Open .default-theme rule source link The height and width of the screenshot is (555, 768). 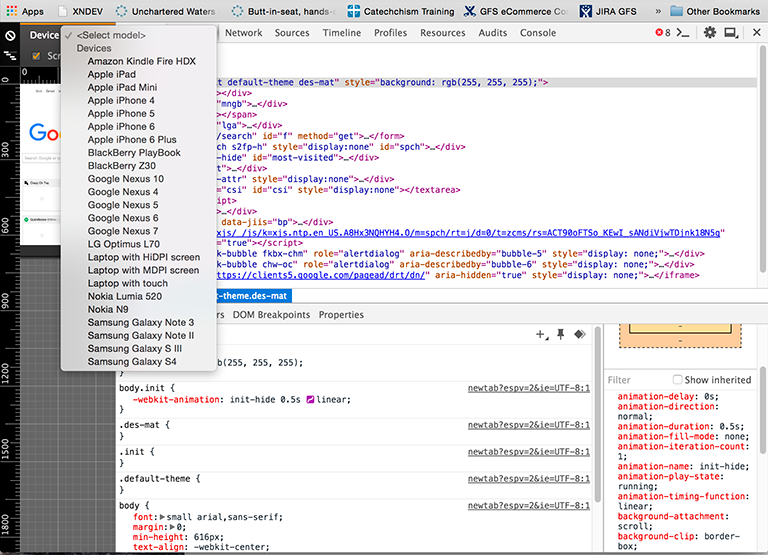click(528, 479)
